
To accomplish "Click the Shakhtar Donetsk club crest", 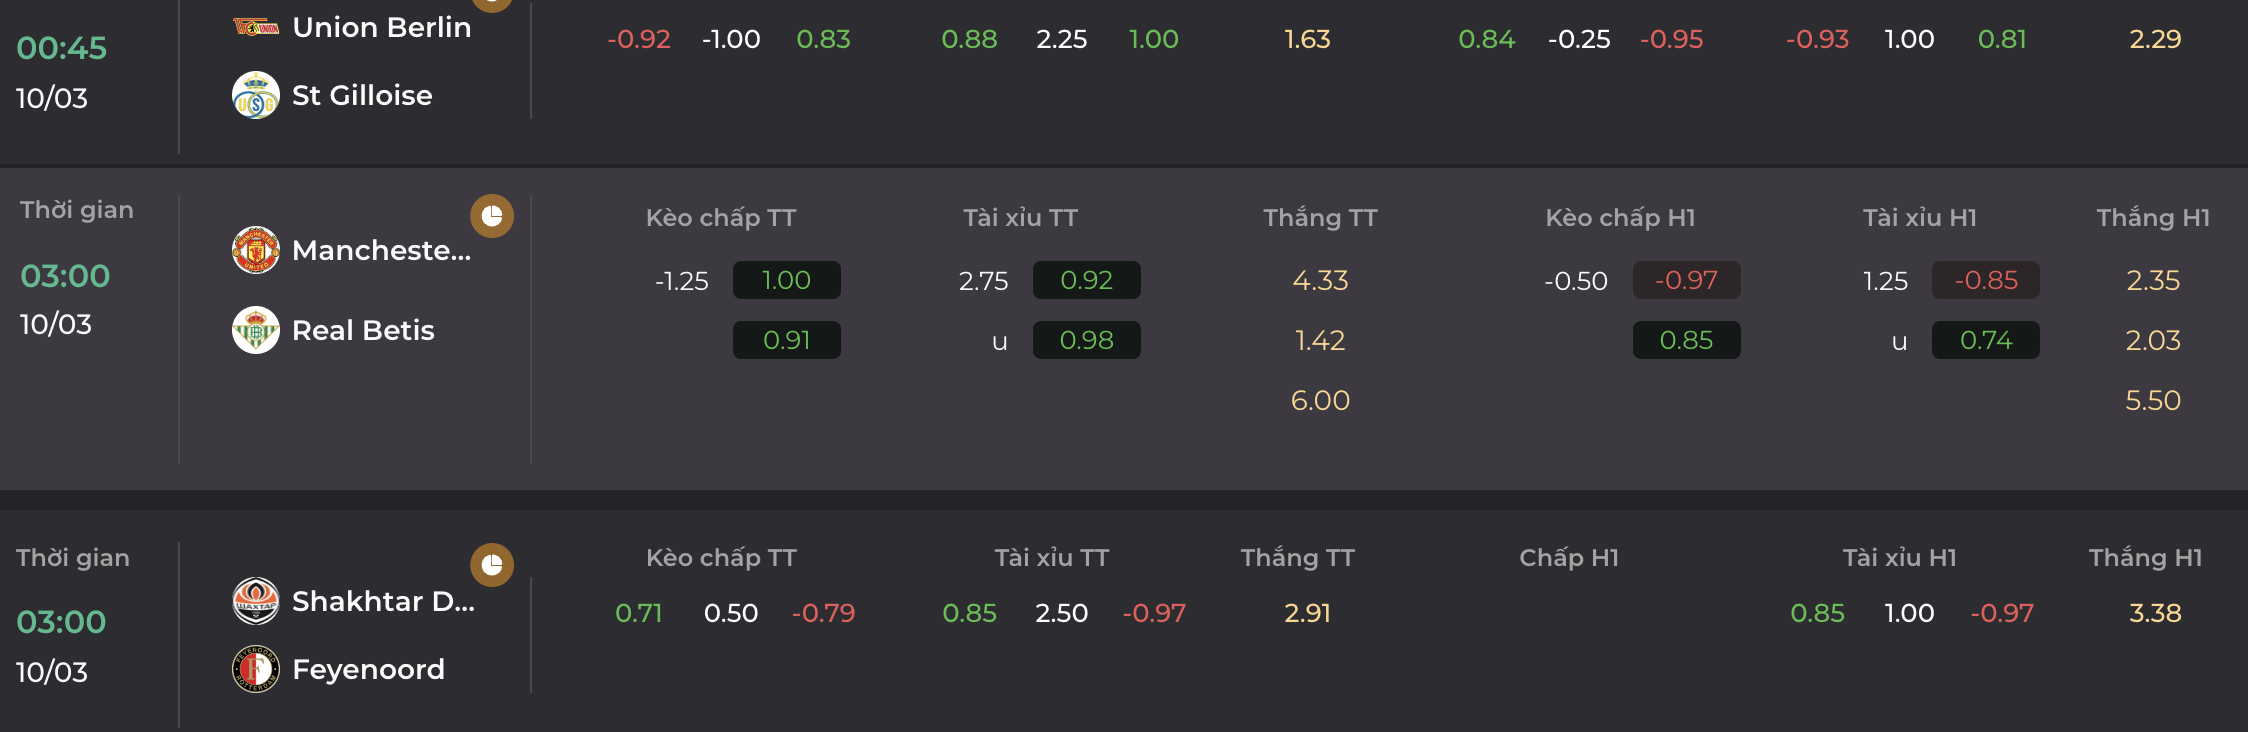I will coord(256,601).
